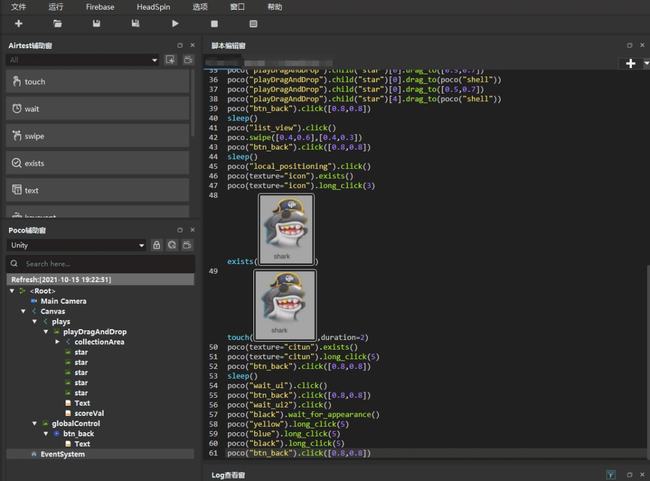Open the Unity mode dropdown in Poco panel

(x=77, y=244)
